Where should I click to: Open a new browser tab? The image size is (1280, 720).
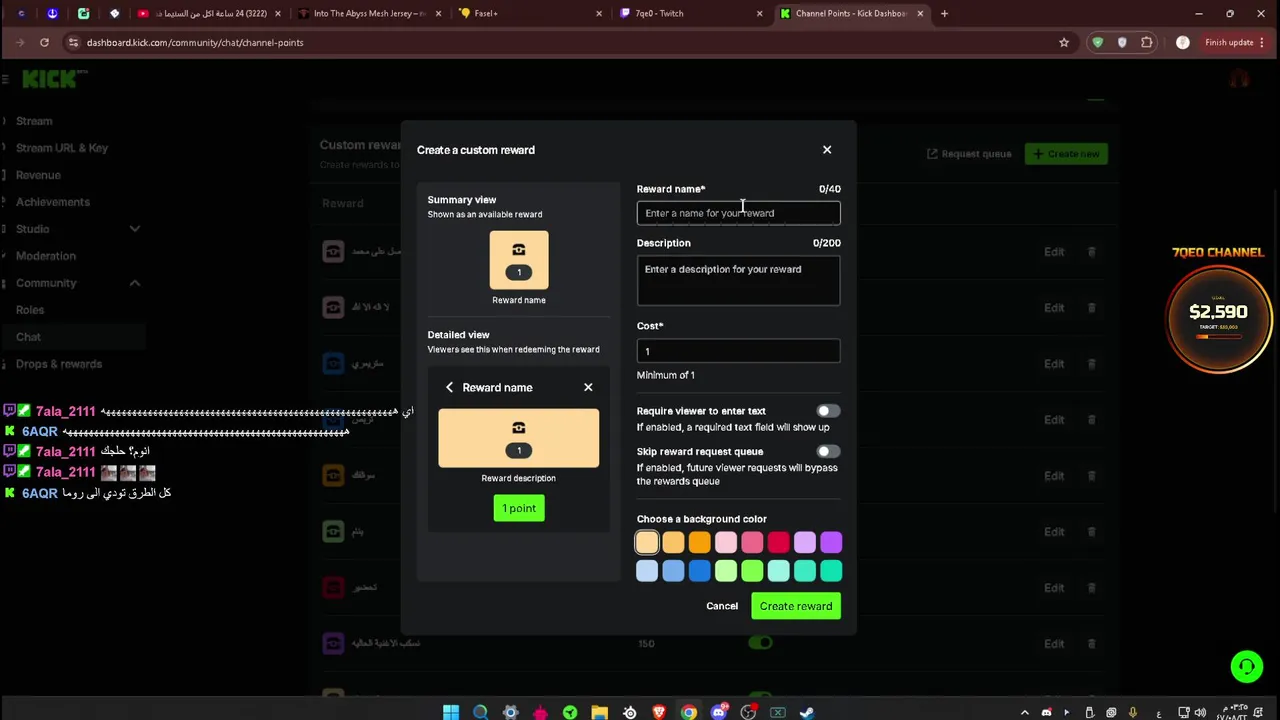(x=944, y=13)
